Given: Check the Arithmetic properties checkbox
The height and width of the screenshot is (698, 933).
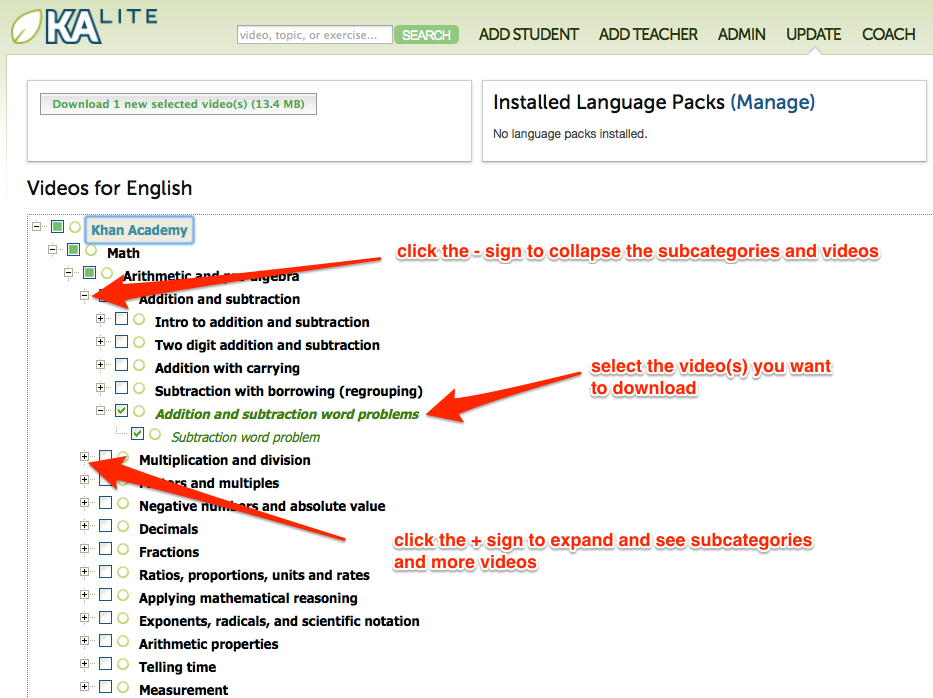Looking at the screenshot, I should 105,641.
